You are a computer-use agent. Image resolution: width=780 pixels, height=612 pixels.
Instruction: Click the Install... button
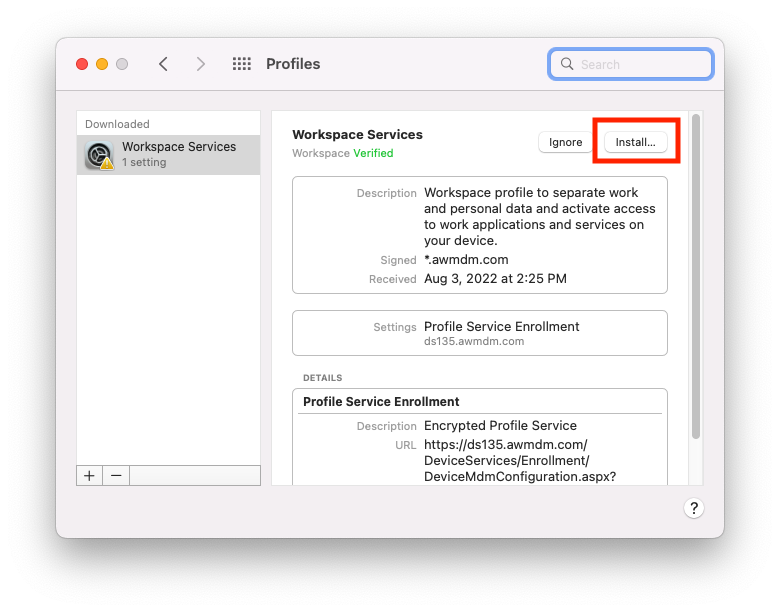(x=635, y=142)
